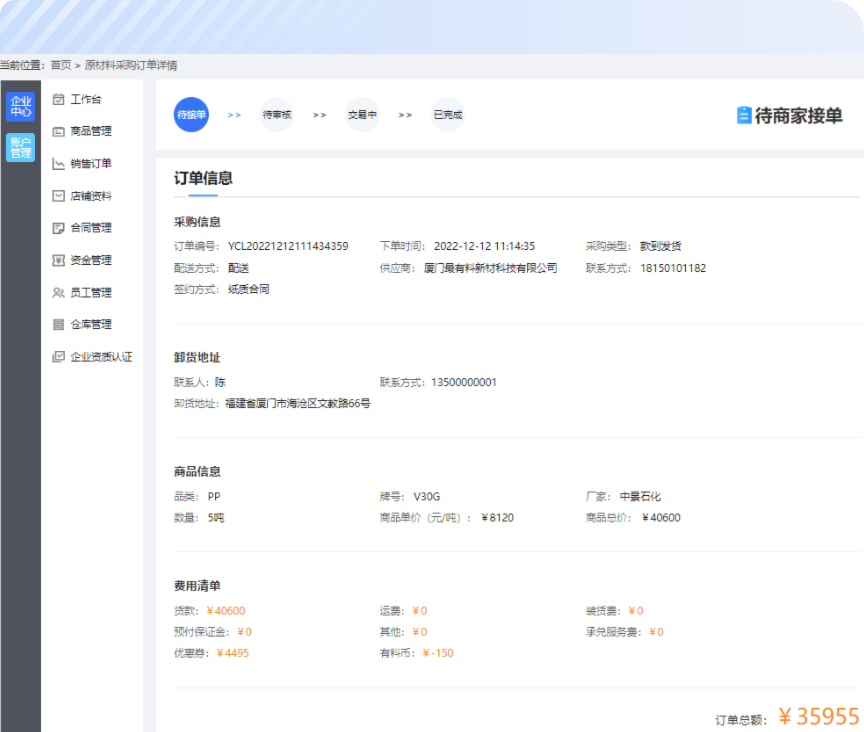This screenshot has height=732, width=864.
Task: Click the 销售订单 chart icon
Action: pos(58,164)
